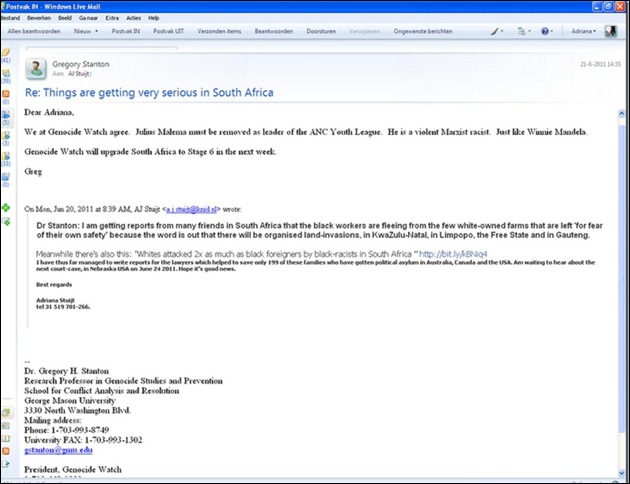The width and height of the screenshot is (630, 484).
Task: Switch to Mail view via bottom sidebar icon
Action: pyautogui.click(x=6, y=413)
